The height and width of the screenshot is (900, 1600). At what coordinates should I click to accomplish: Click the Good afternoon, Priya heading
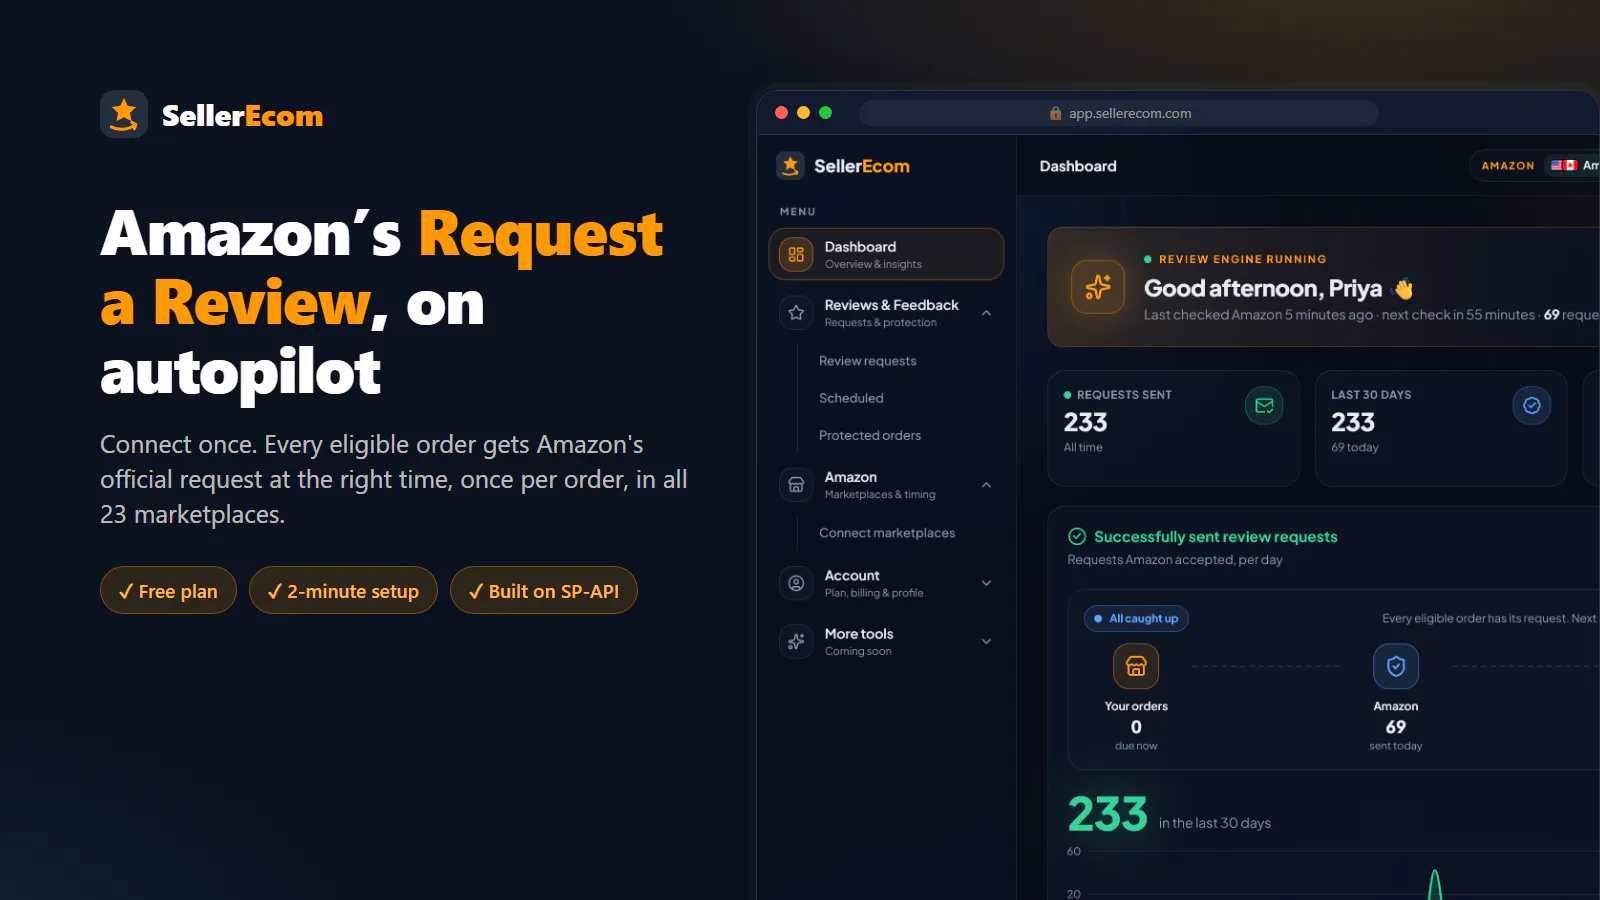[x=1262, y=289]
